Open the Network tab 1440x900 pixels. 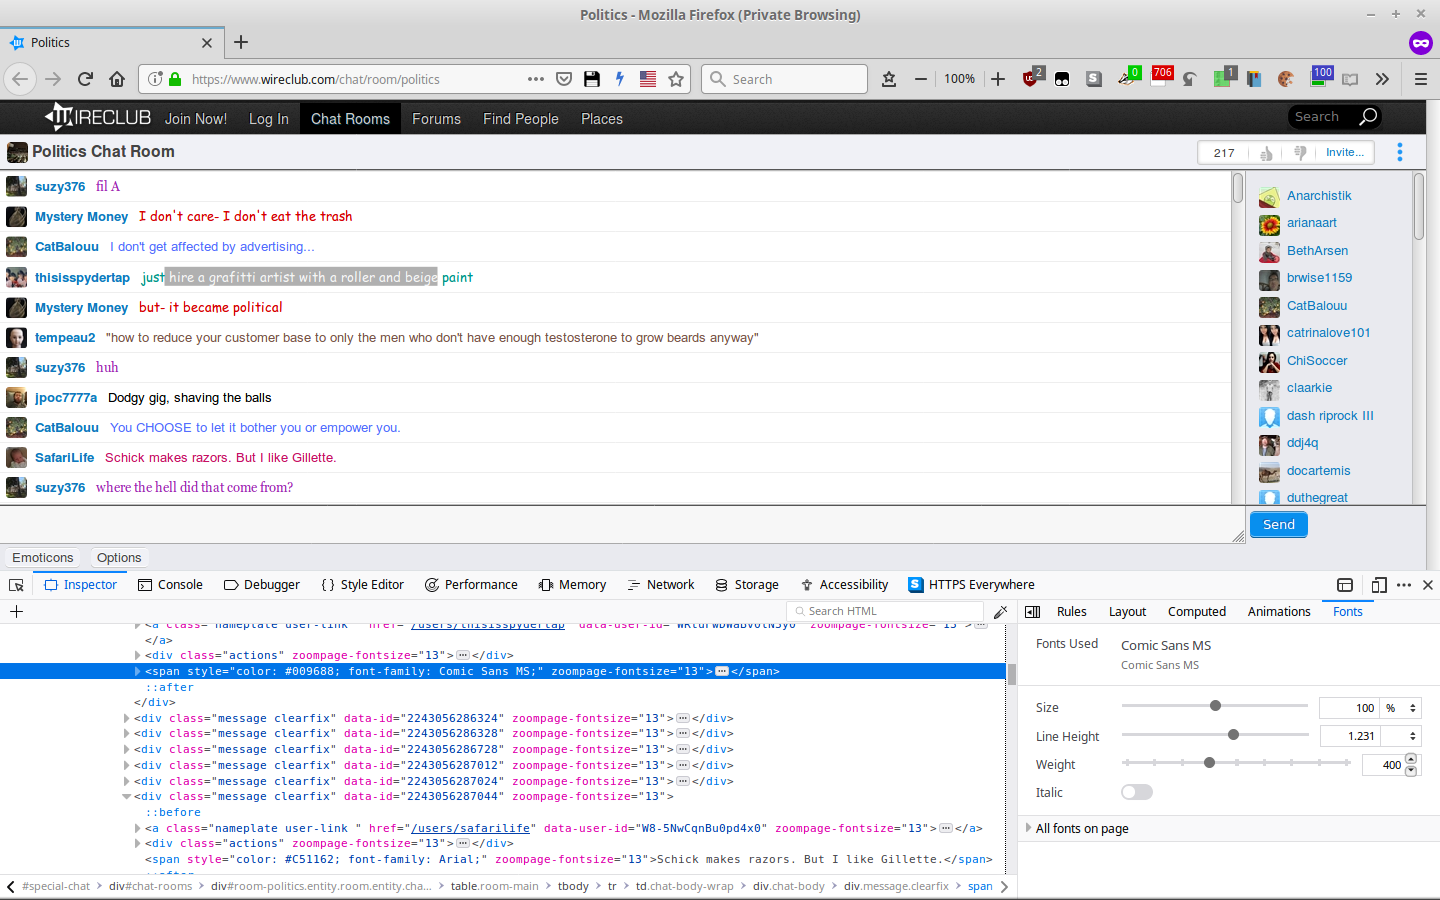660,585
